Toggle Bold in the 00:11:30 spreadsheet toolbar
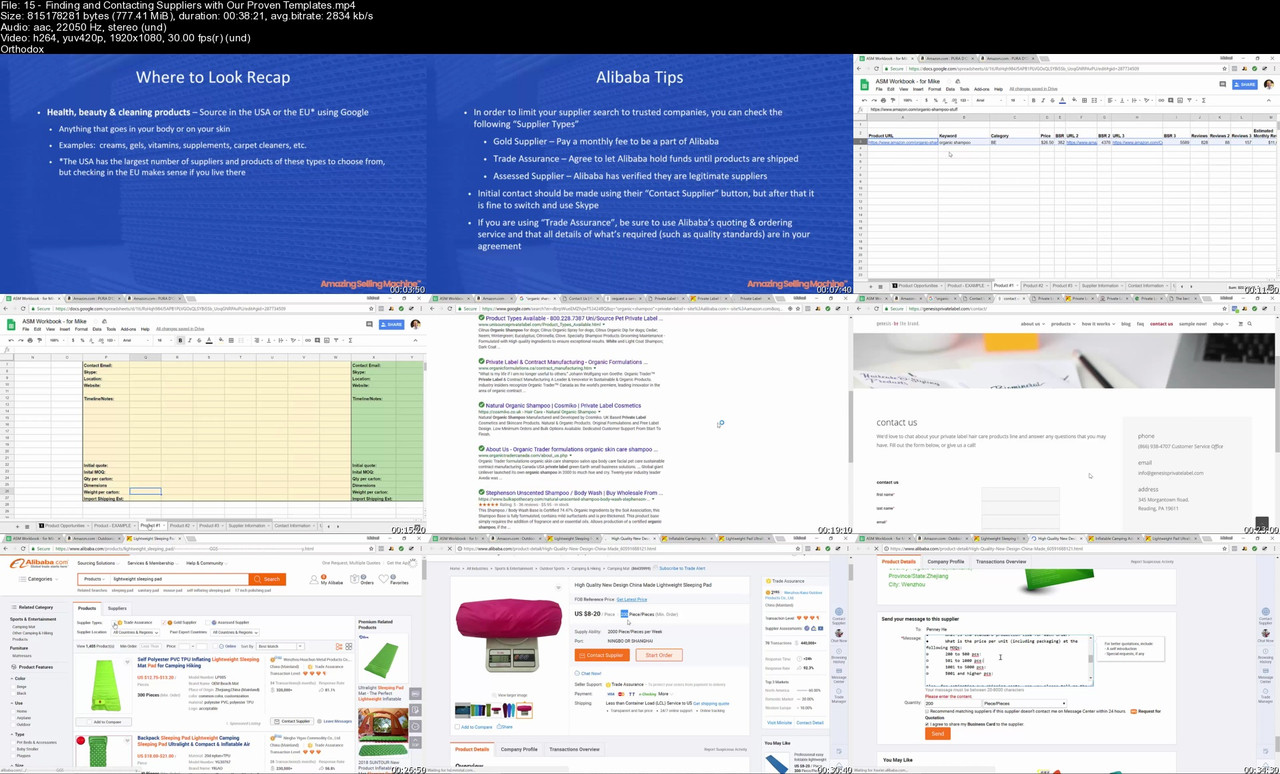This screenshot has height=774, width=1280. click(x=1033, y=100)
